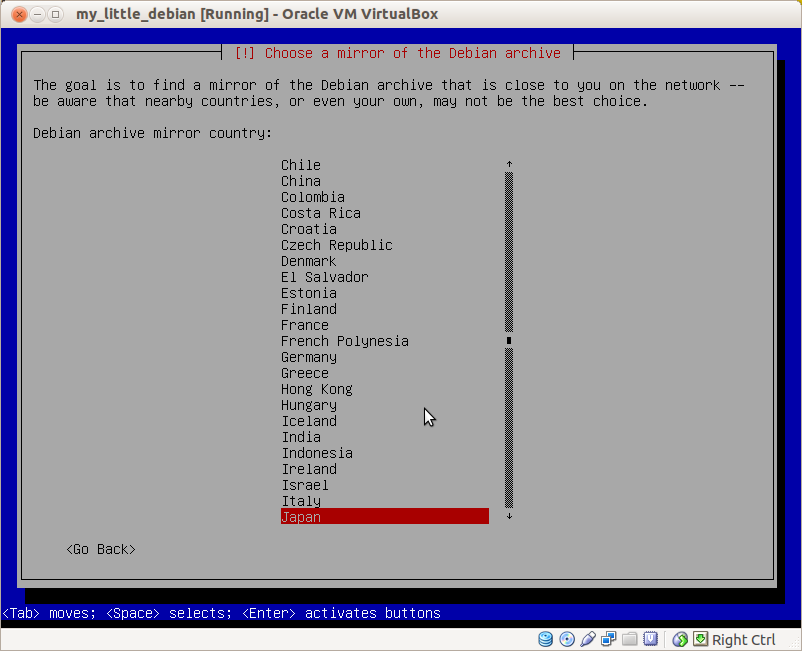Select Hungary as mirror country
The width and height of the screenshot is (802, 651).
click(x=309, y=405)
